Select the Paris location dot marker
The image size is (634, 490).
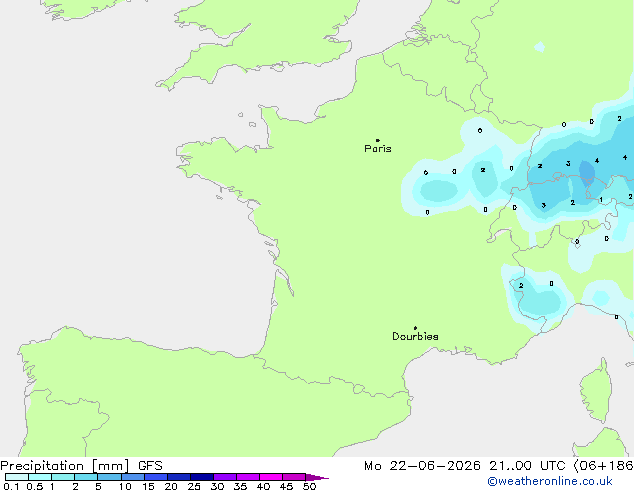(378, 140)
